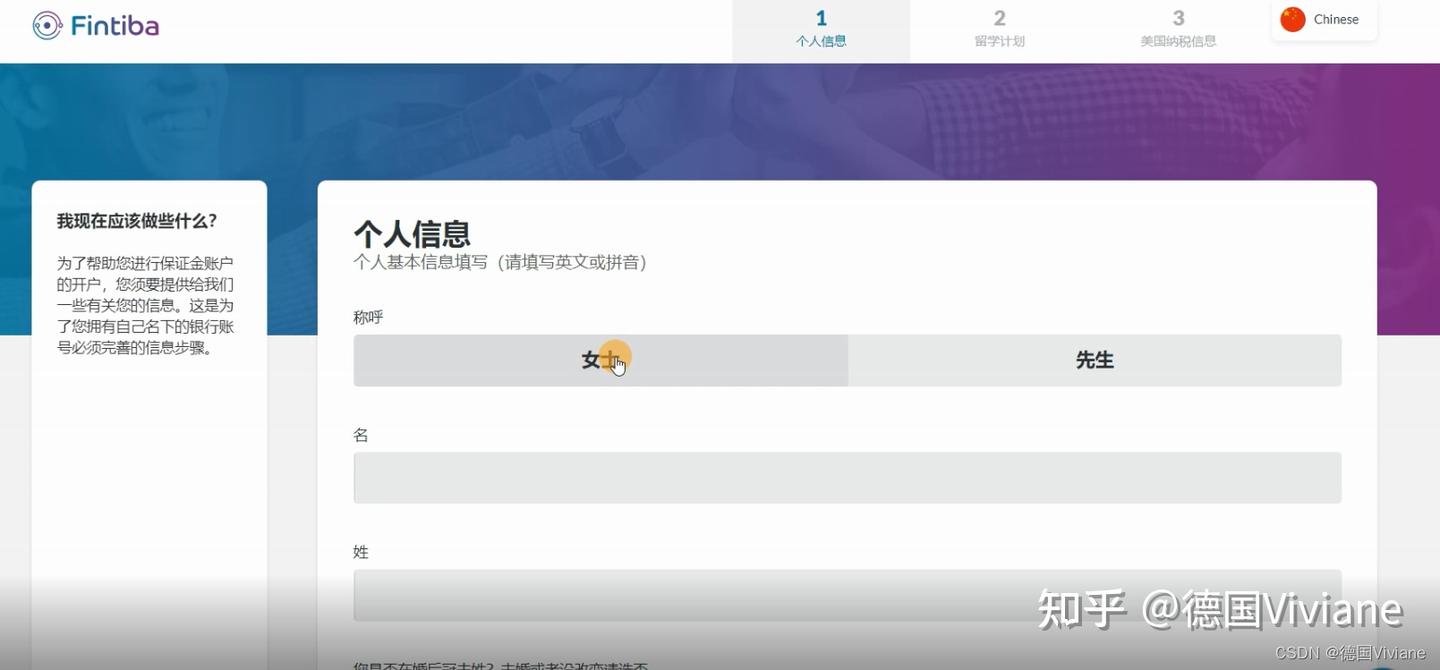Click the Fintiba logo
The width and height of the screenshot is (1440, 670).
pos(95,24)
